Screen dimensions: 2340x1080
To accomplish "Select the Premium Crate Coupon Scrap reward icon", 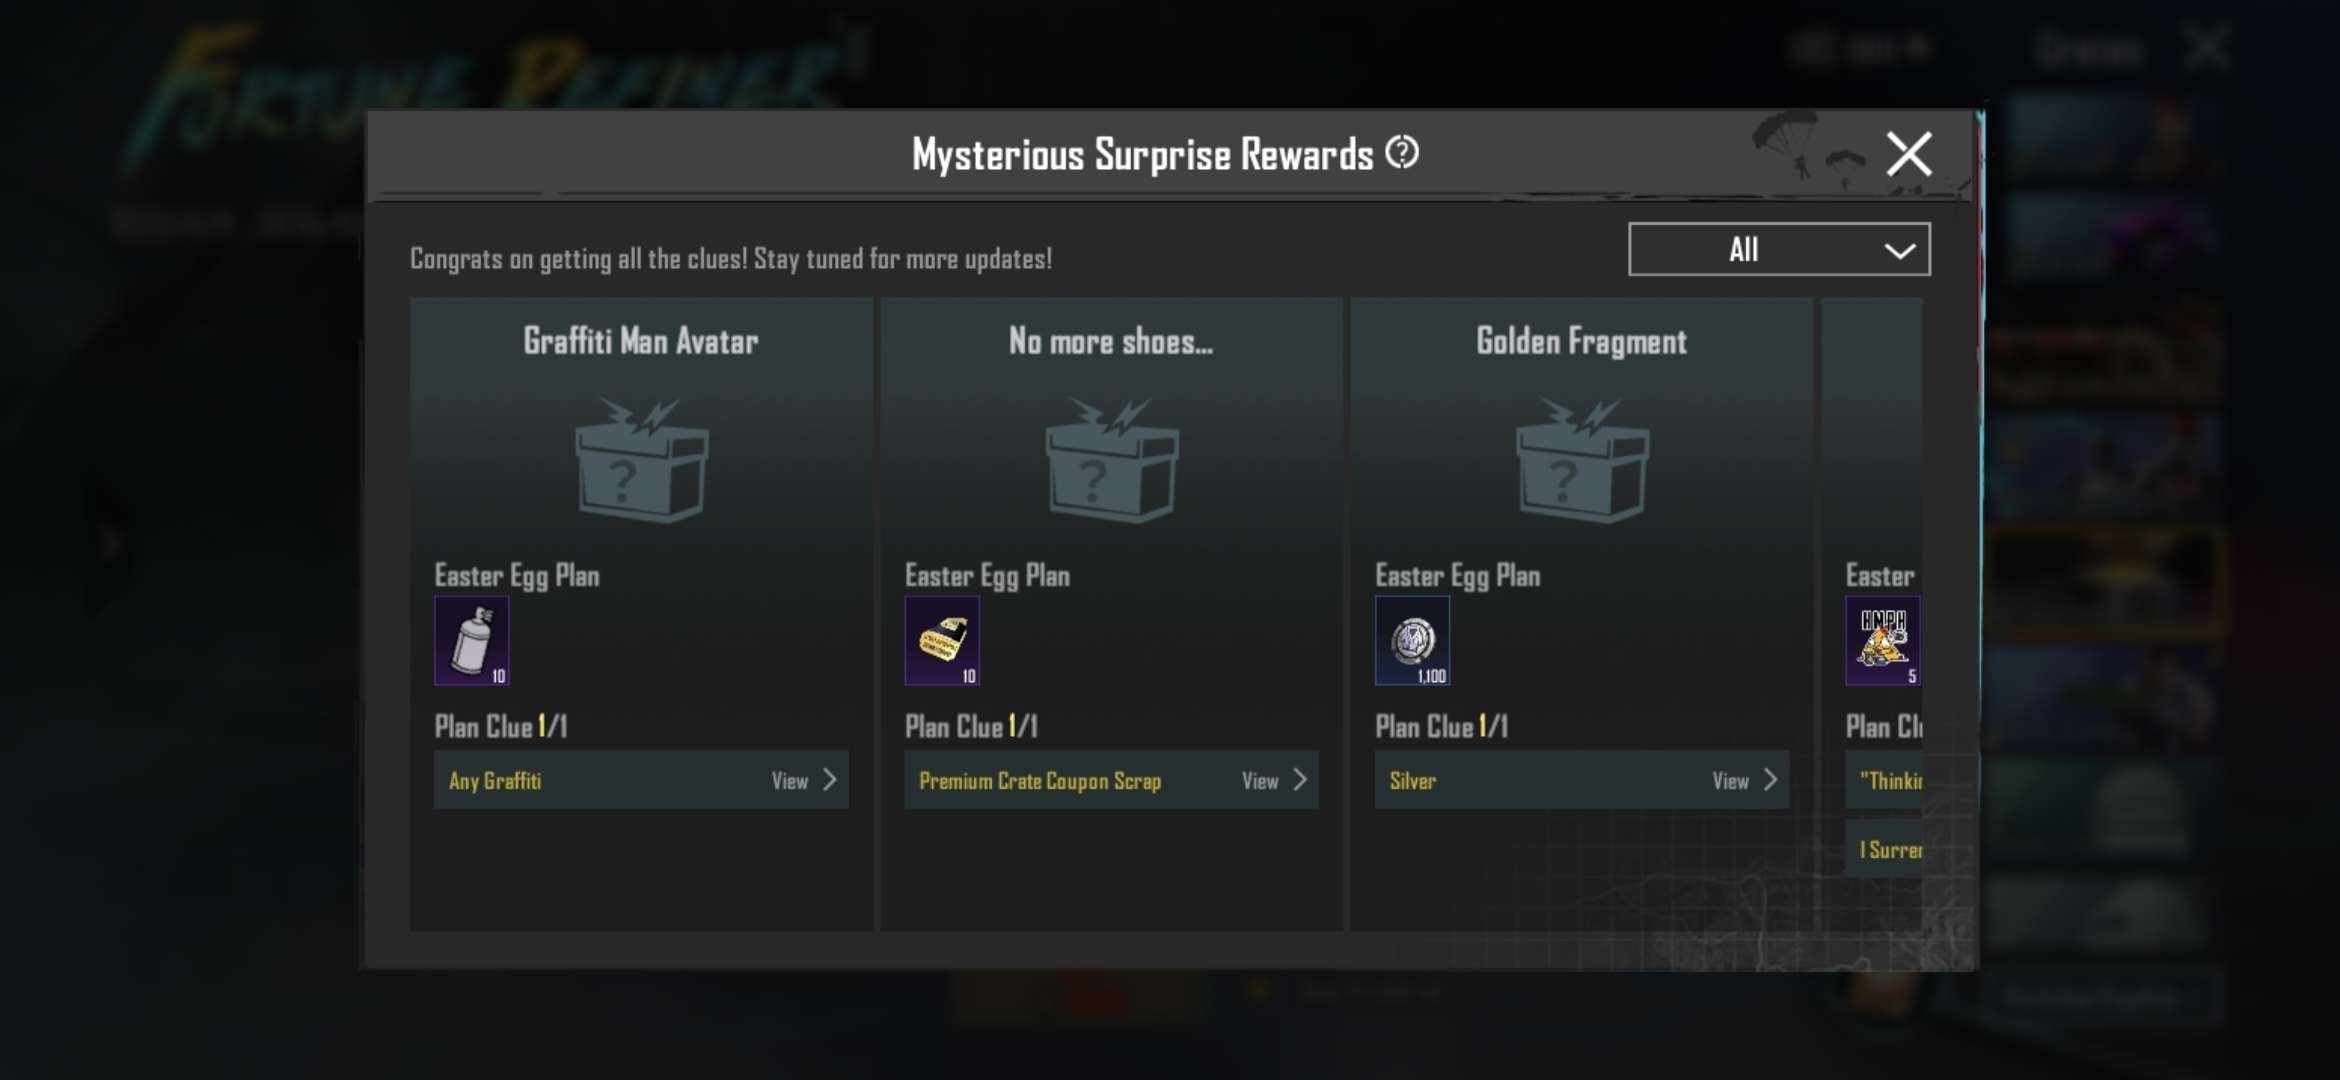I will coord(942,641).
